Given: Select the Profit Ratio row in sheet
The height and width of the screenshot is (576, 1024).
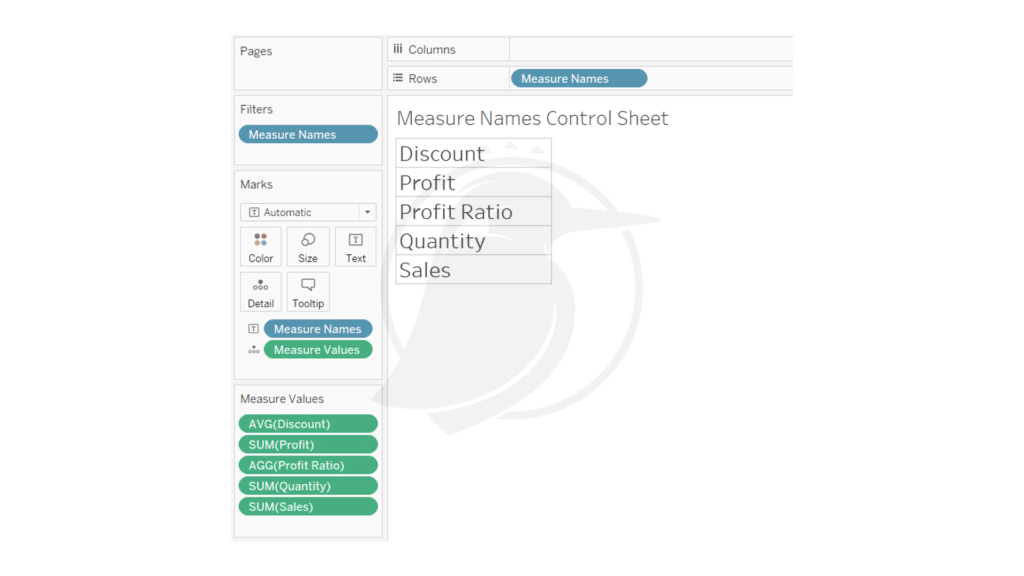Looking at the screenshot, I should (x=473, y=212).
